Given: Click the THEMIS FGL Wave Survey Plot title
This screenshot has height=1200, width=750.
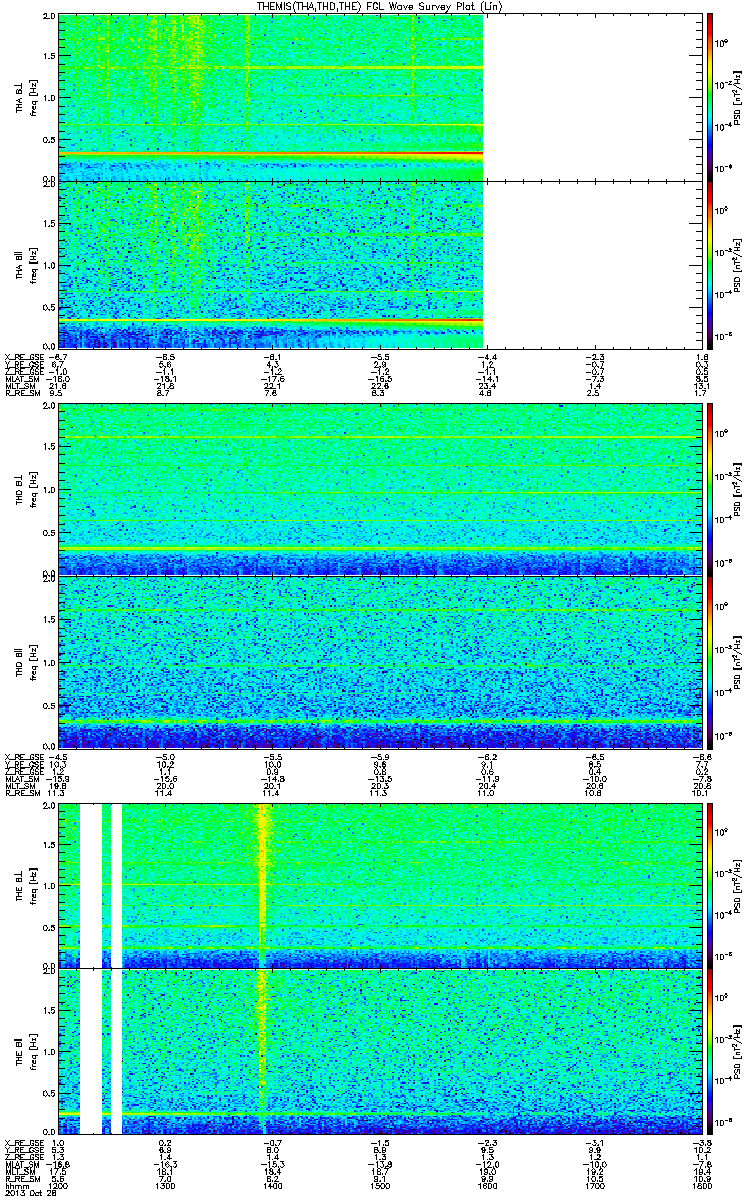Looking at the screenshot, I should pos(377,7).
